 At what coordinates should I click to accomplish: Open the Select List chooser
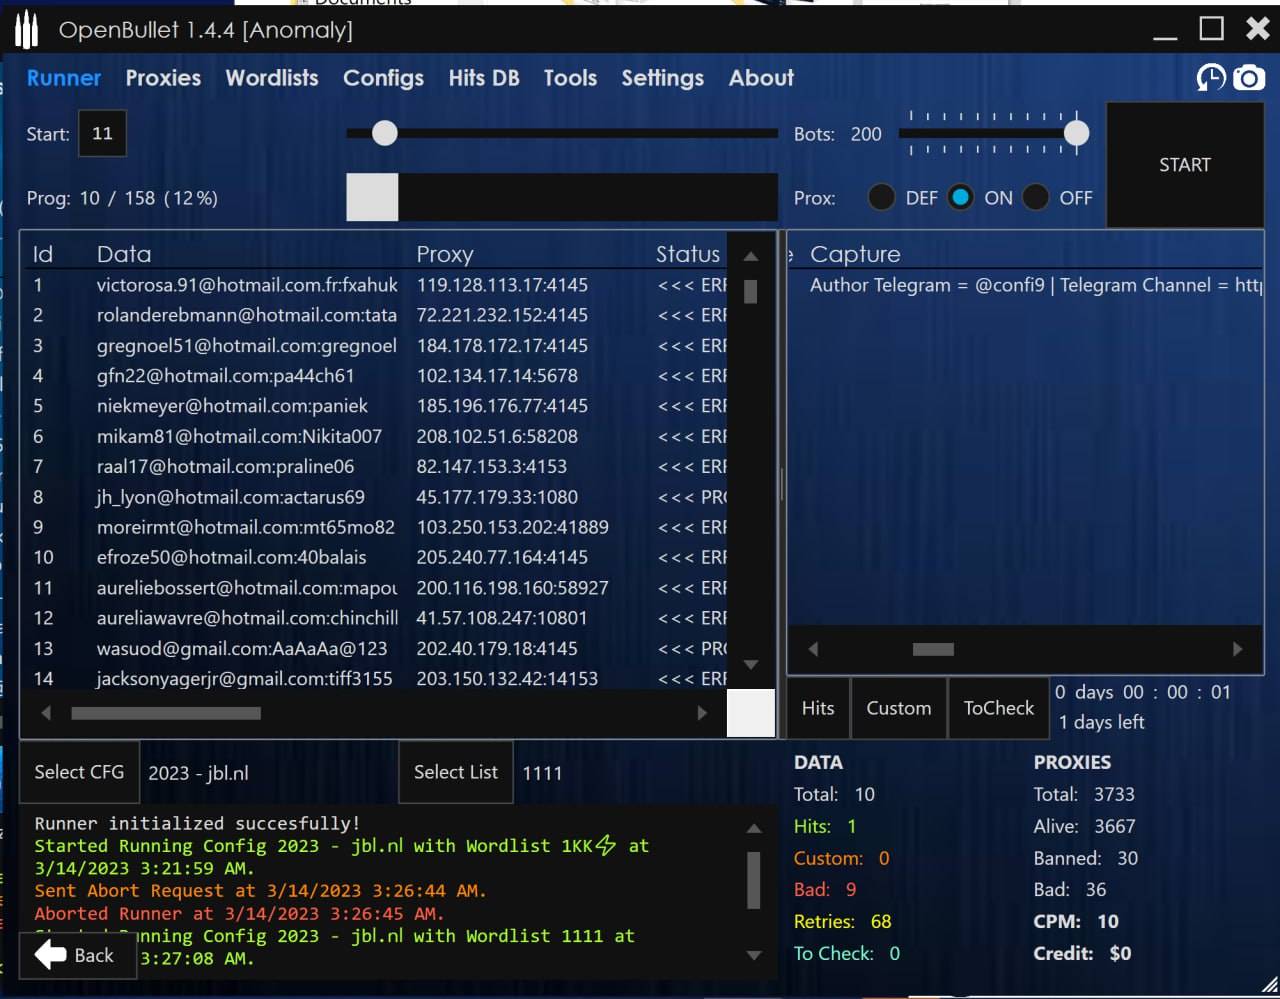(455, 772)
